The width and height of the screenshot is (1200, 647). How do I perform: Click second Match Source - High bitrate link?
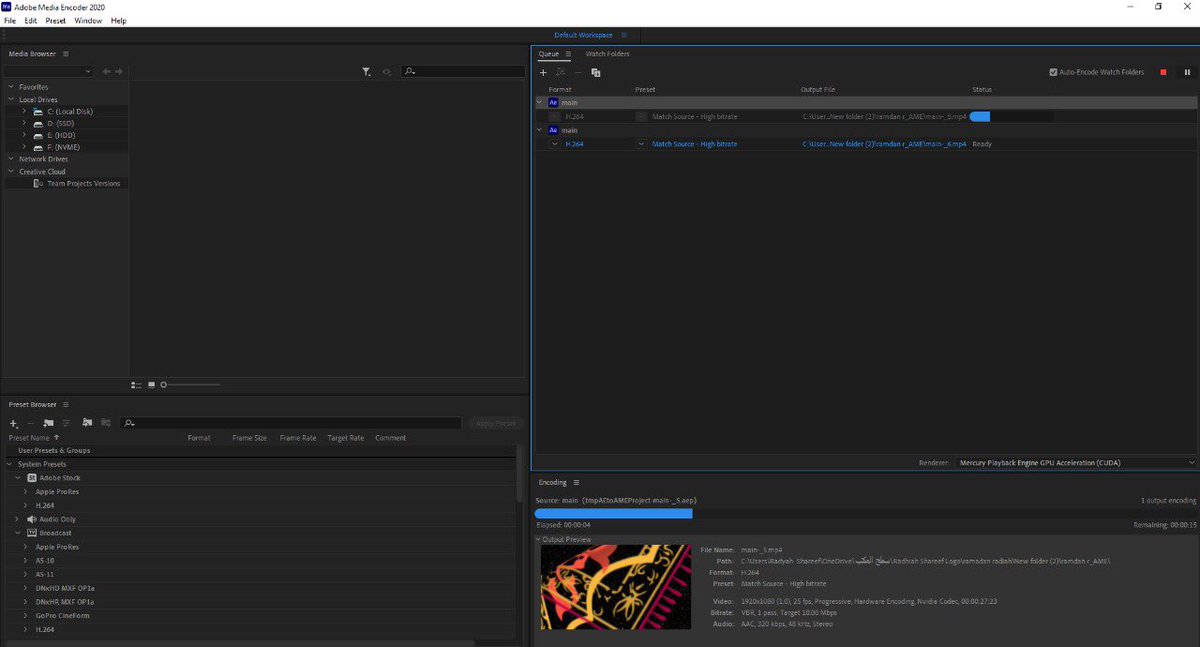tap(695, 144)
